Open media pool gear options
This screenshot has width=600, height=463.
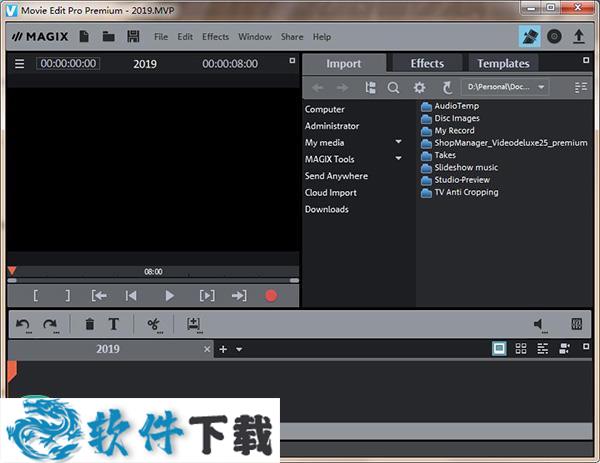pos(419,88)
